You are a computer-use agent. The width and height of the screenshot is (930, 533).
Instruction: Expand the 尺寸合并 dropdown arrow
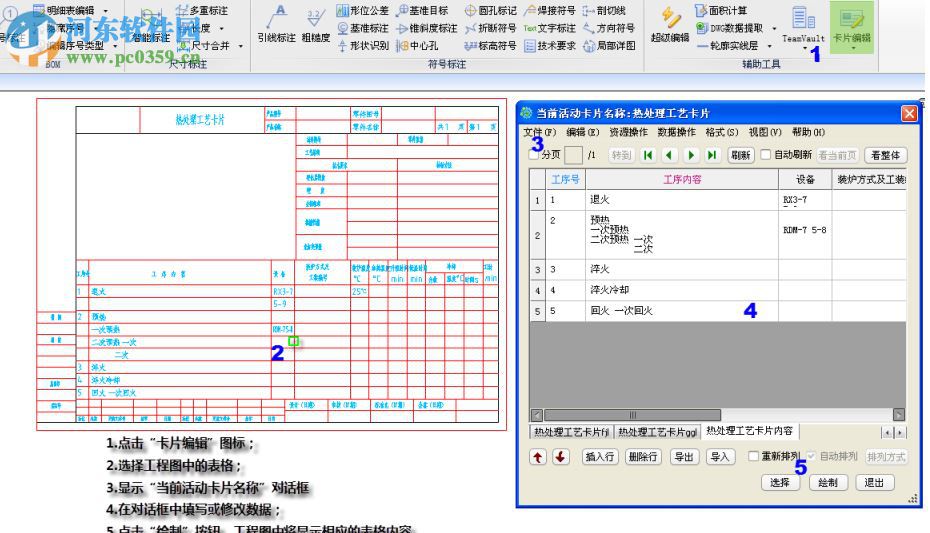coord(241,46)
